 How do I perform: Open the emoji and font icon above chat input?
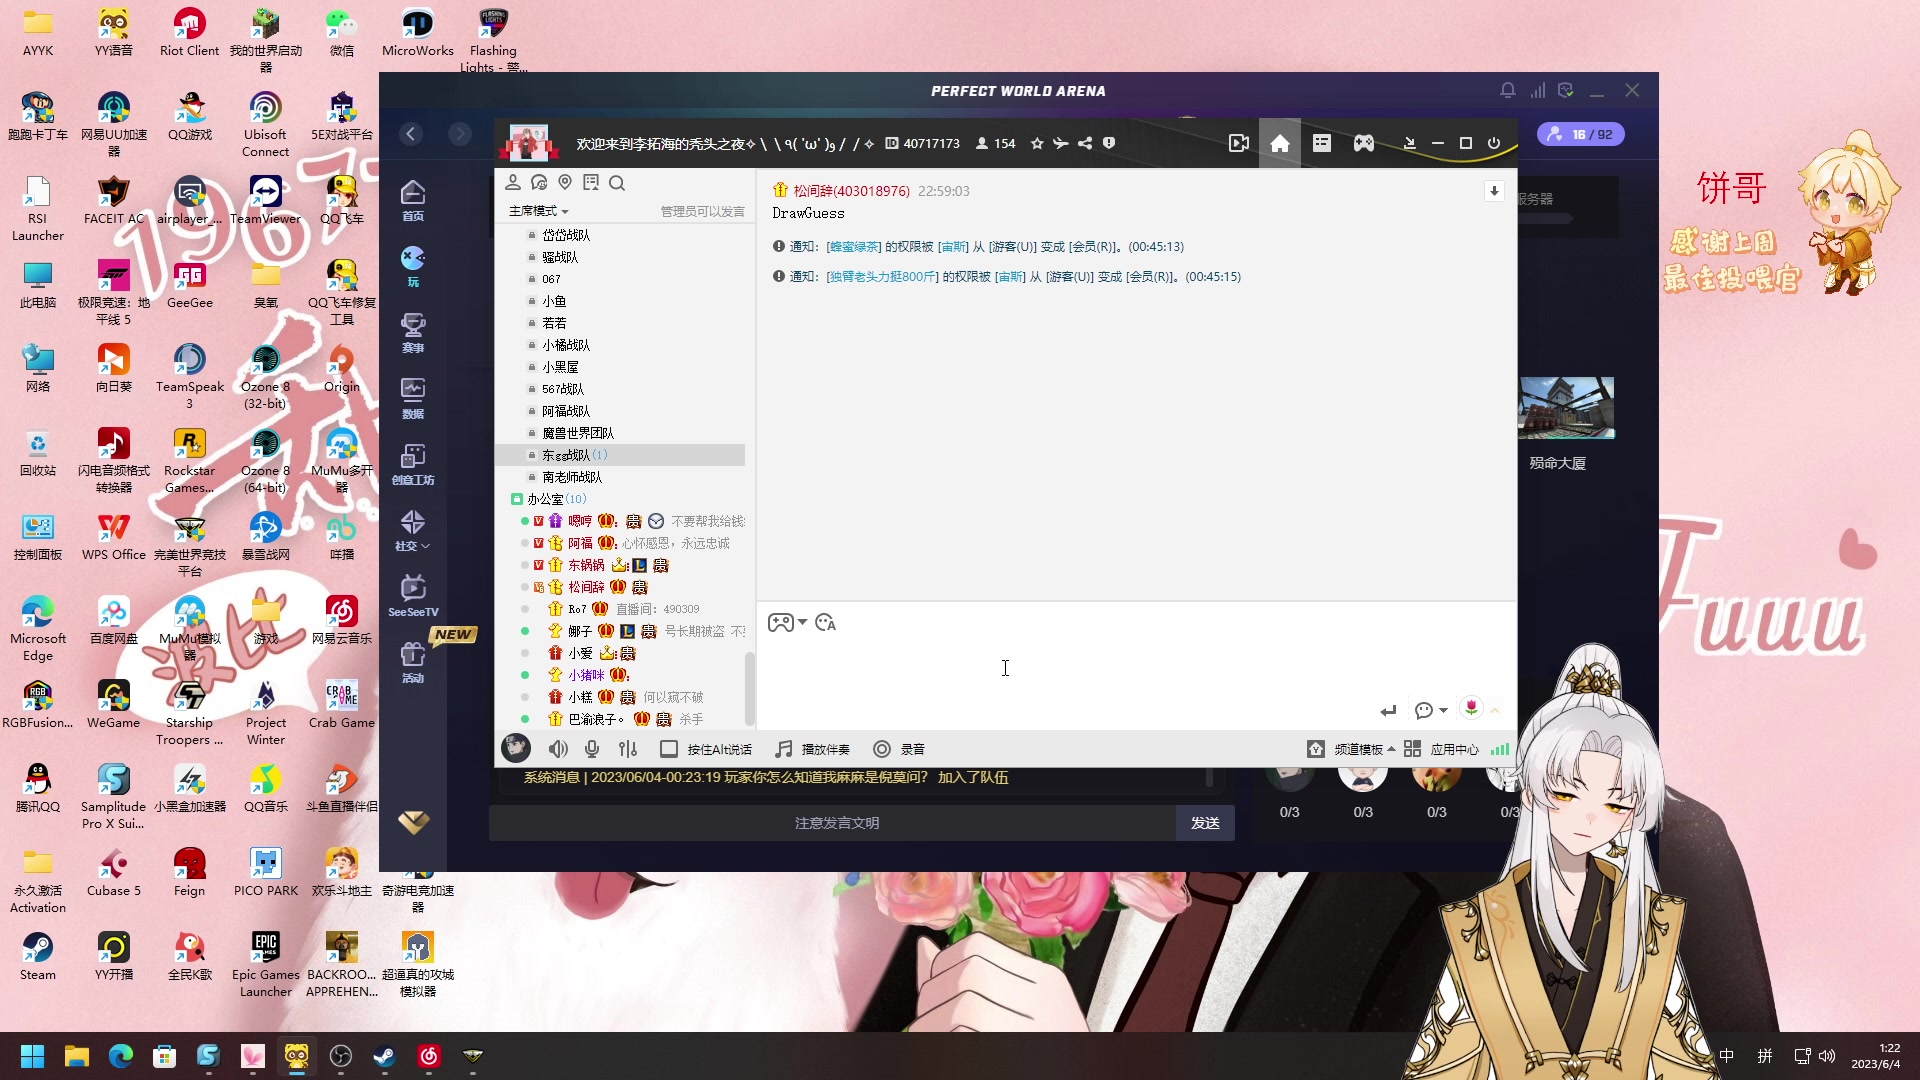825,623
